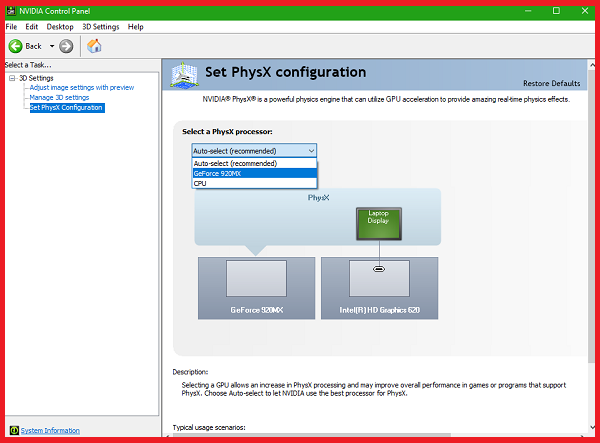The width and height of the screenshot is (600, 443).
Task: Click the display connector icon on Intel card
Action: (x=379, y=269)
